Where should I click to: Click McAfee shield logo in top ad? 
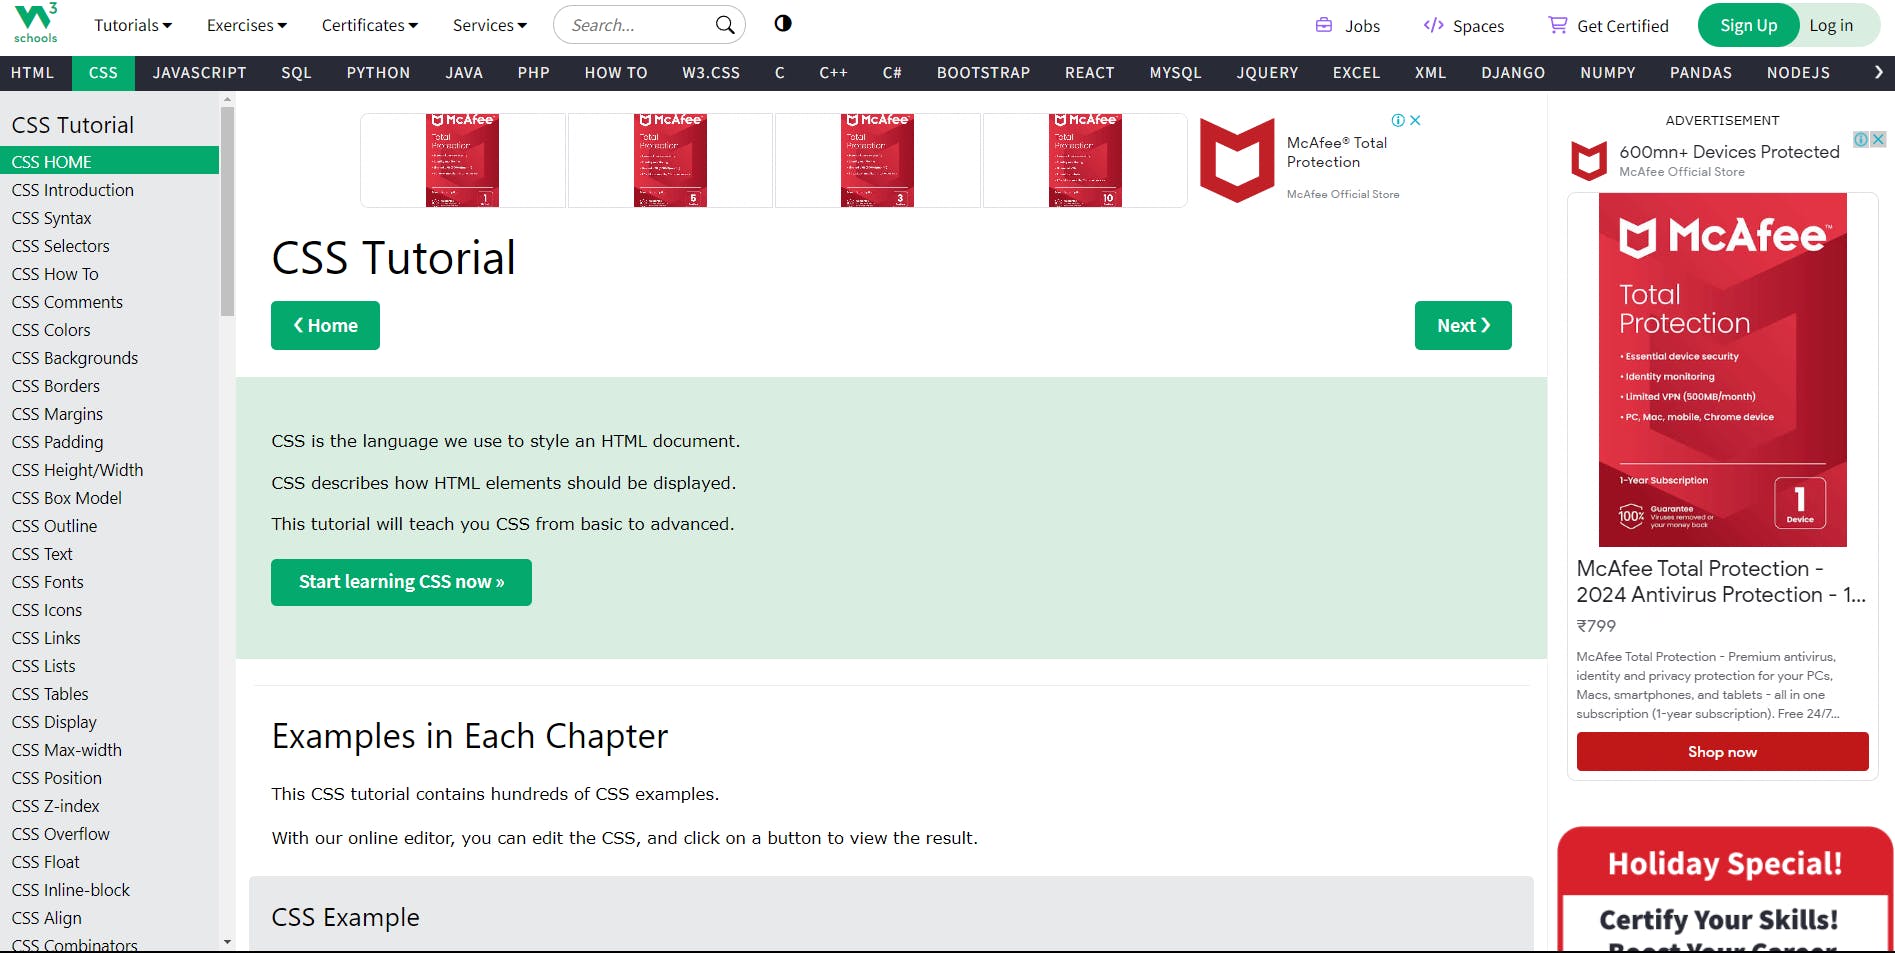(1237, 160)
